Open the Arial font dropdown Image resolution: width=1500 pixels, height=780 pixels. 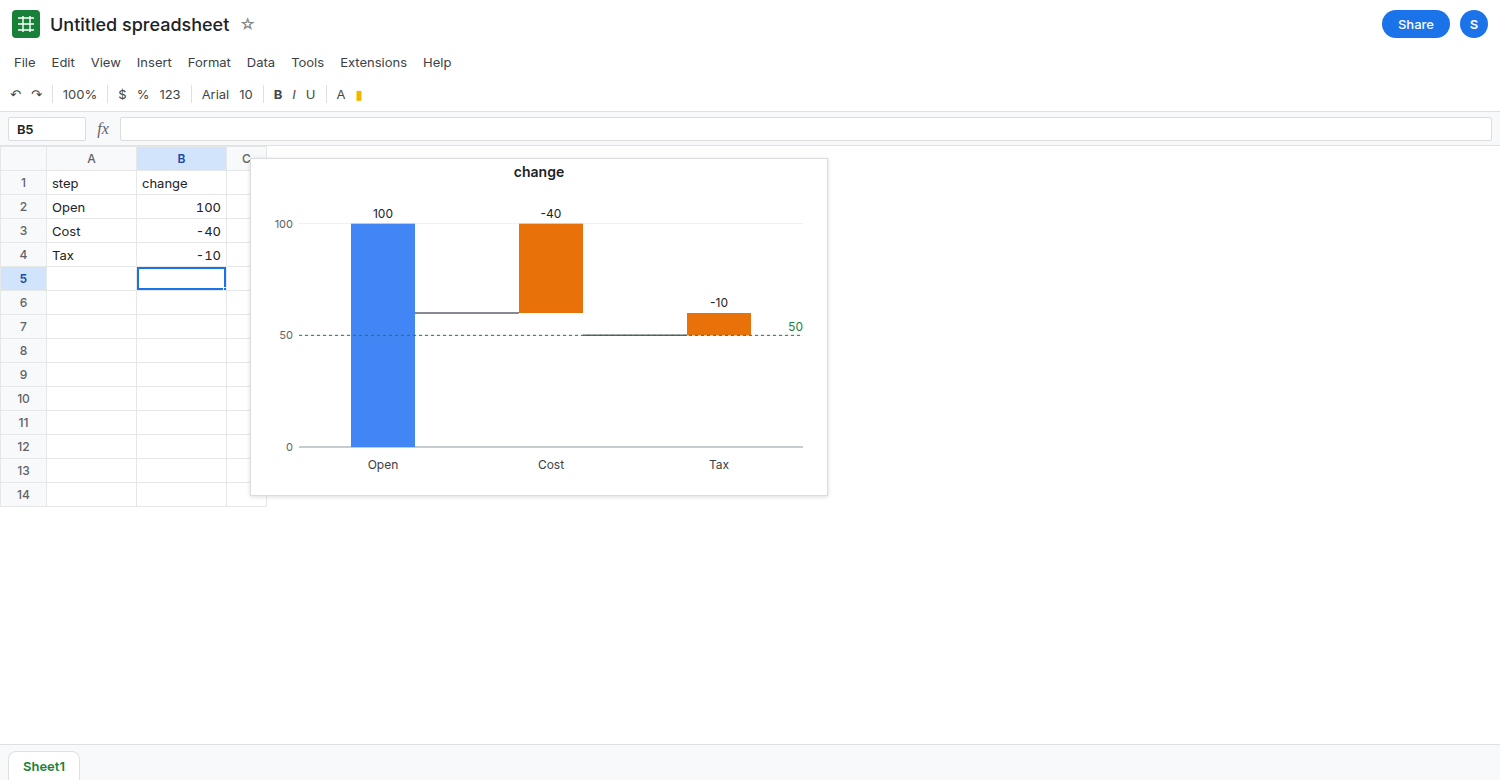(215, 94)
